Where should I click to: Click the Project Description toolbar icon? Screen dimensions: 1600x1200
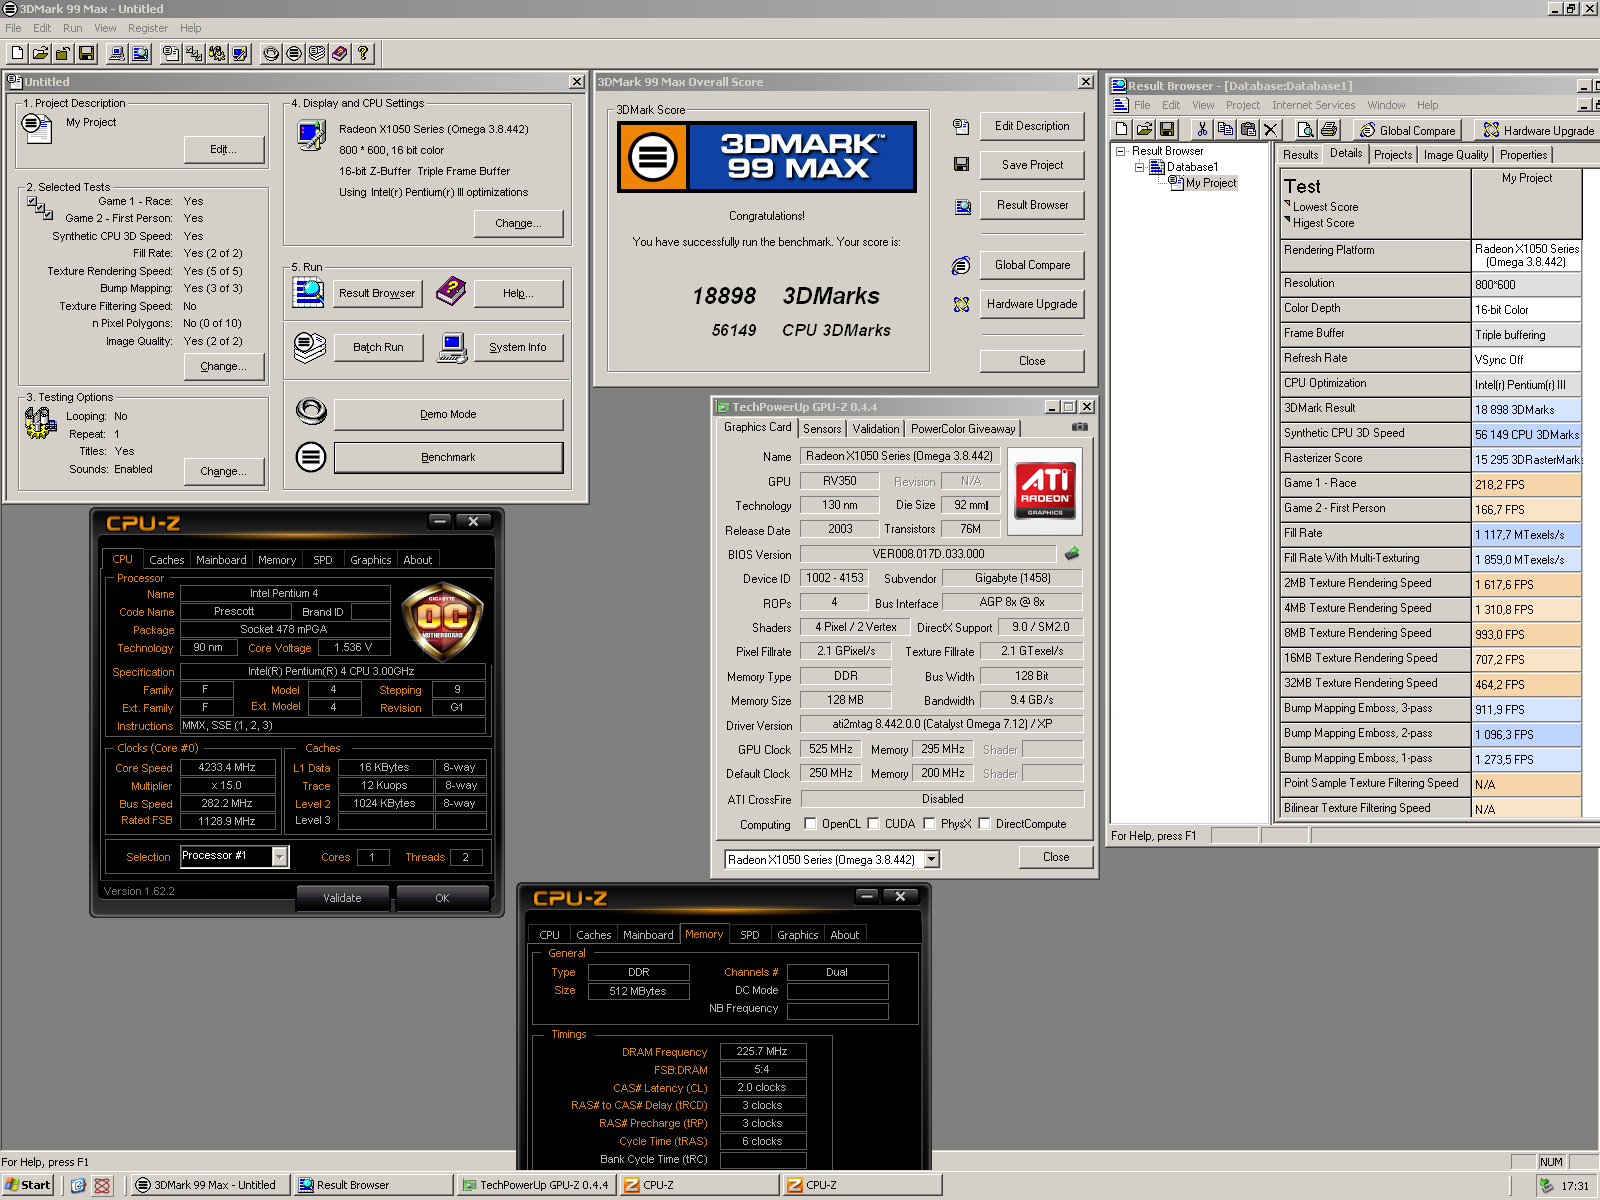point(171,53)
